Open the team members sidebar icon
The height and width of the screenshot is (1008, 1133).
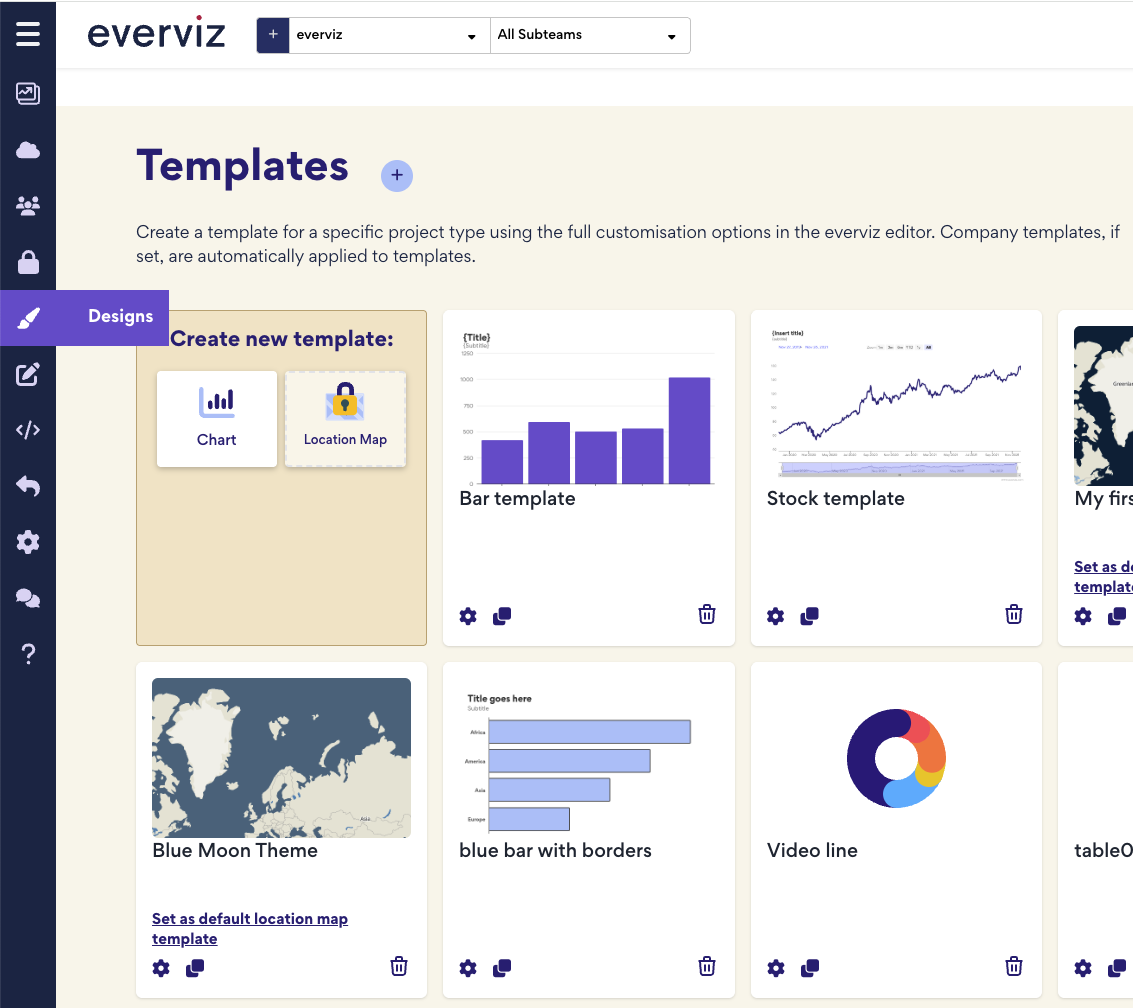(x=27, y=206)
